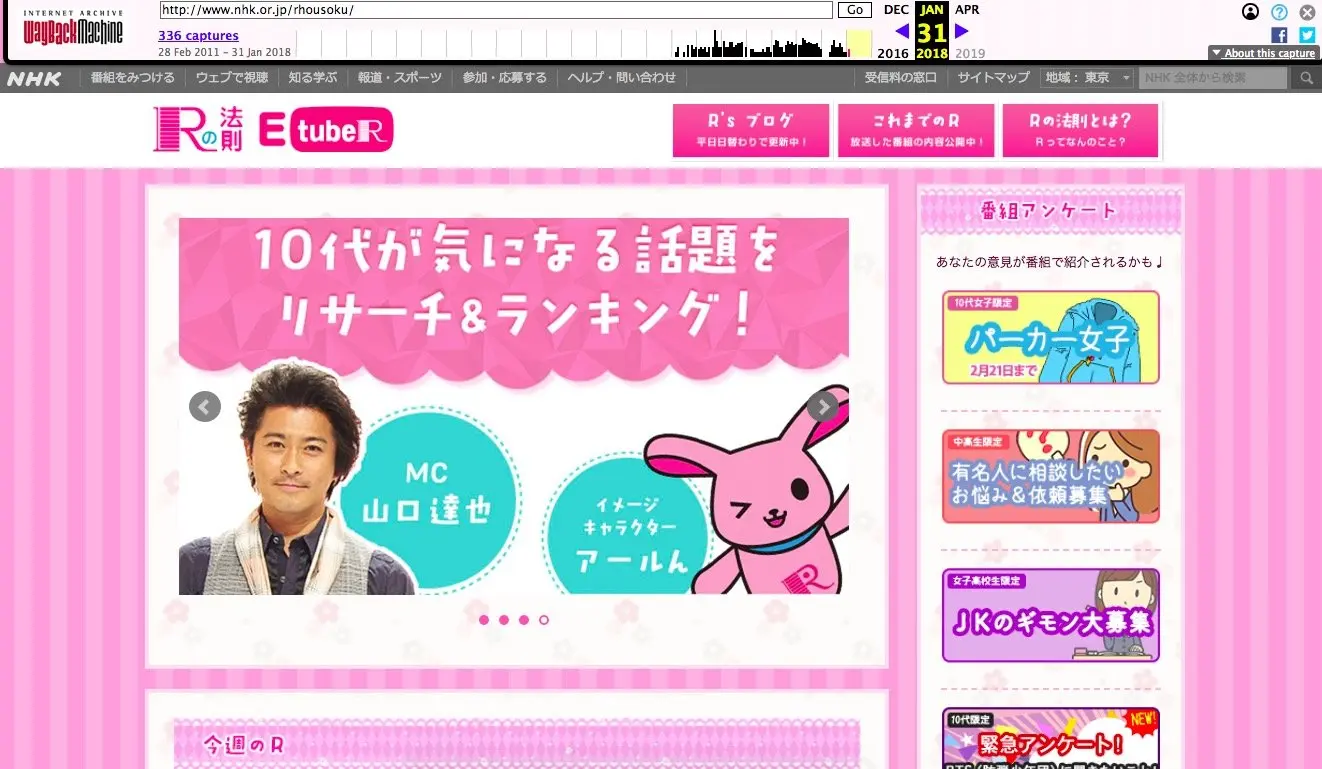Click the Rの法則とは？ button

pyautogui.click(x=1081, y=131)
